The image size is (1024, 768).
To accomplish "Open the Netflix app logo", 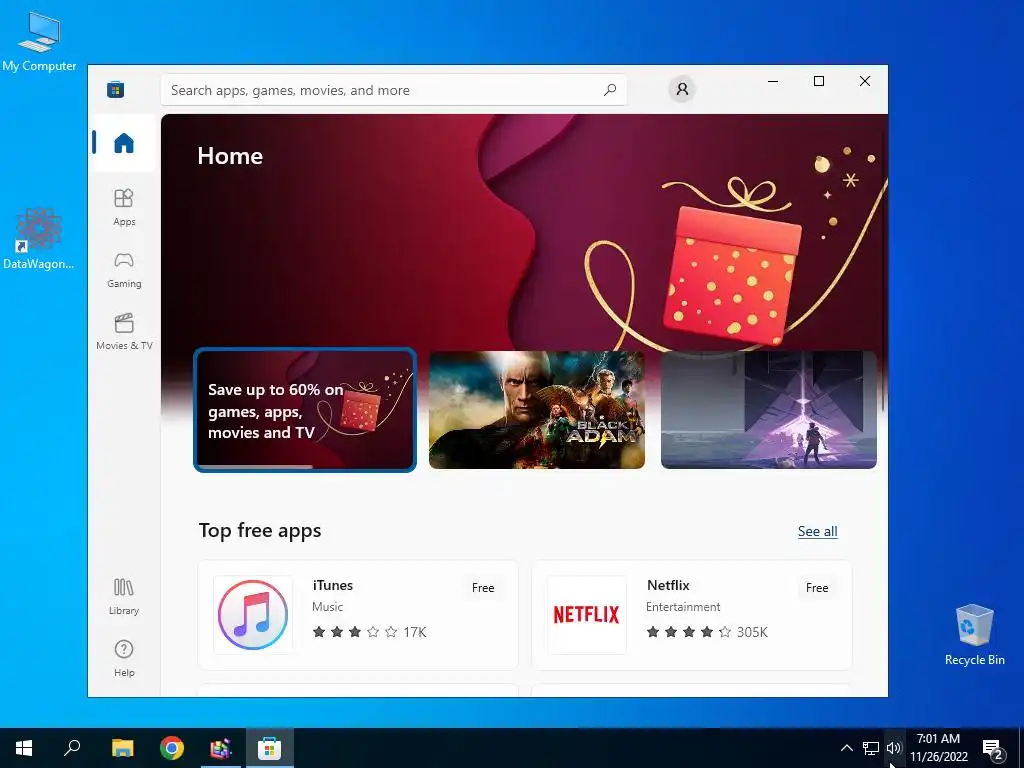I will coord(586,615).
